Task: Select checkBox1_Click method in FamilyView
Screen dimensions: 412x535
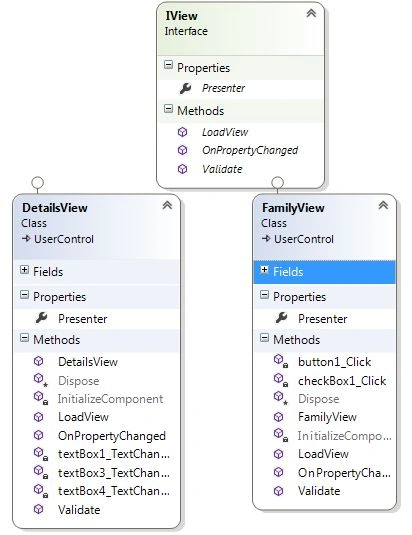Action: pos(342,381)
